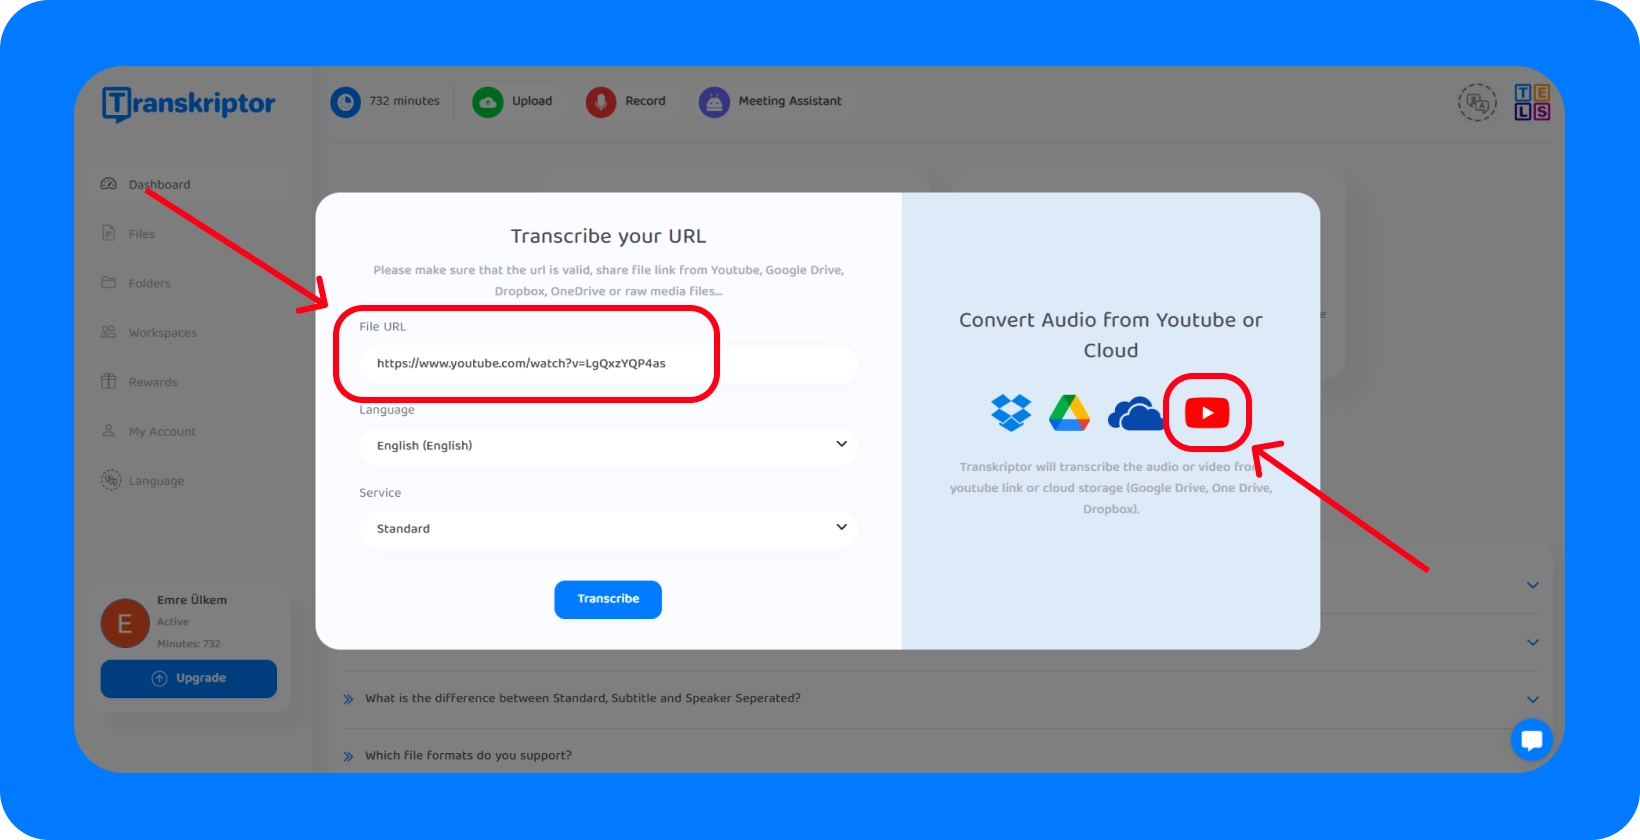This screenshot has width=1640, height=840.
Task: Click the user avatar with letter E
Action: pos(125,623)
